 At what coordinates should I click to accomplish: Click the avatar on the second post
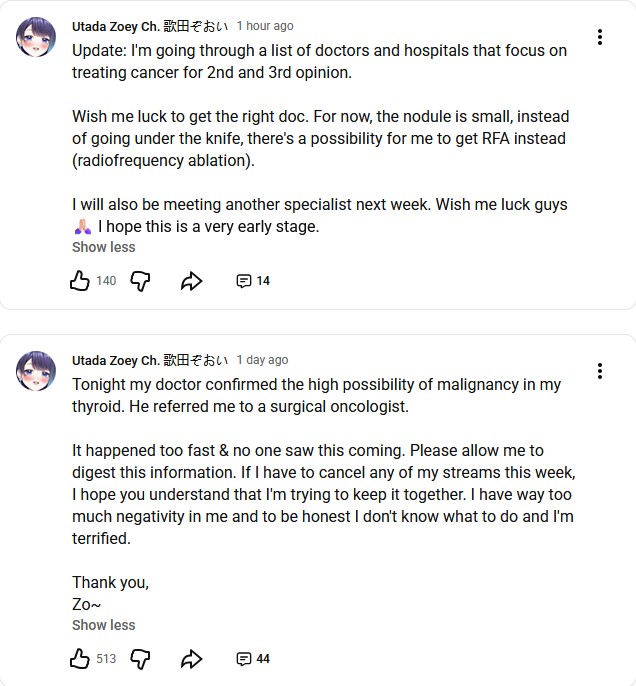coord(36,371)
